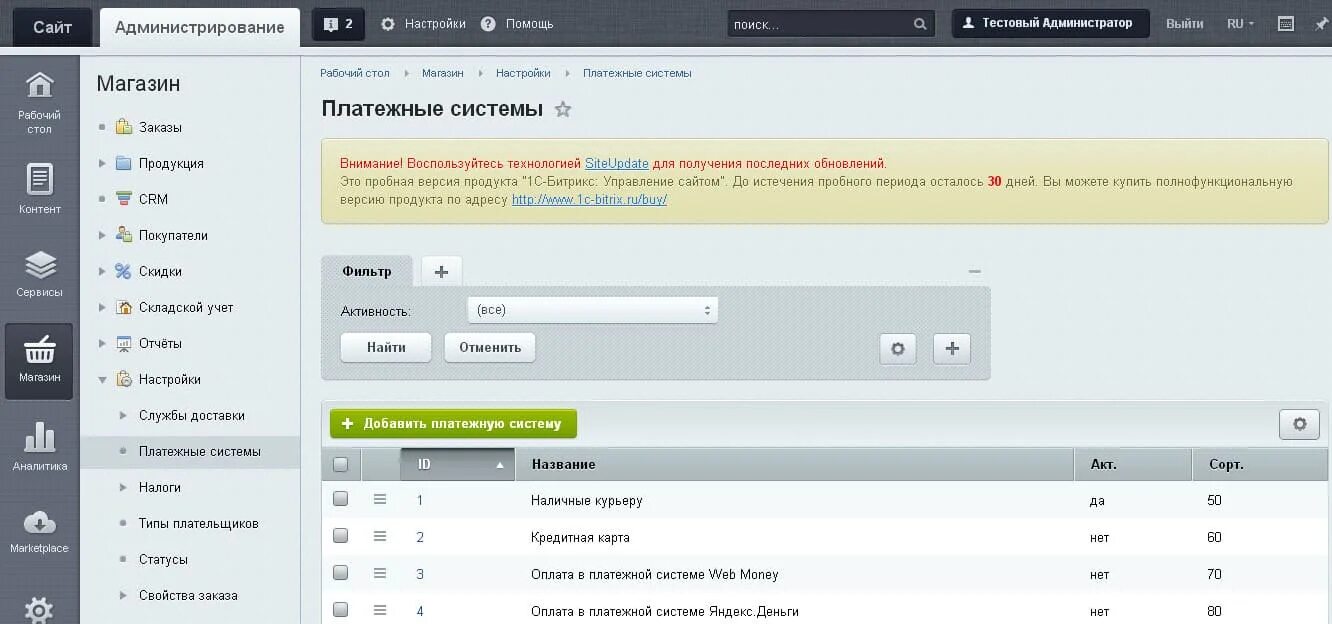
Task: Open the Сервисы sidebar section
Action: point(39,274)
